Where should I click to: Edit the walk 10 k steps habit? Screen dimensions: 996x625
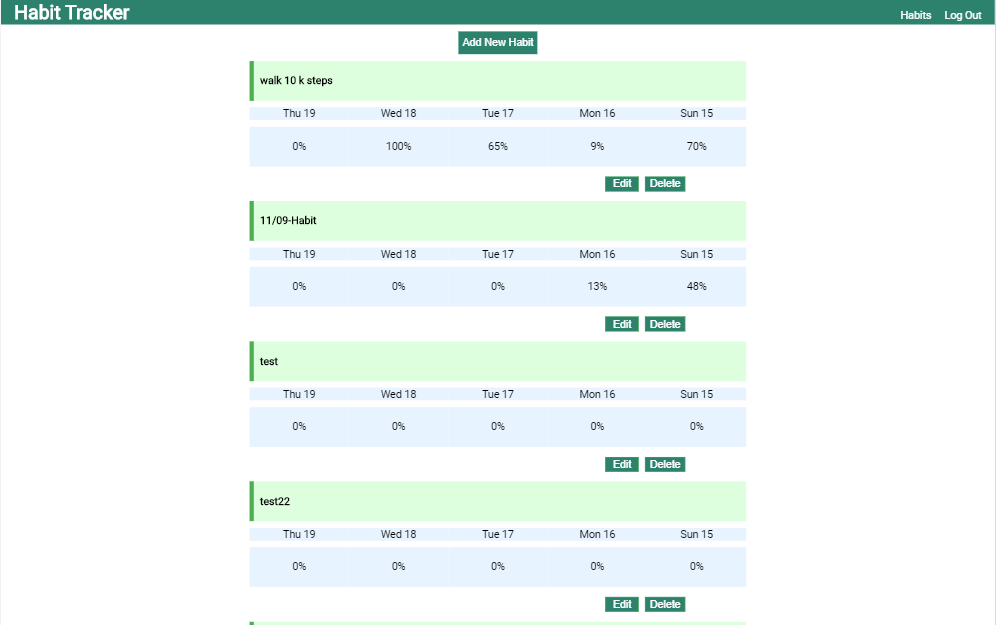(x=621, y=183)
